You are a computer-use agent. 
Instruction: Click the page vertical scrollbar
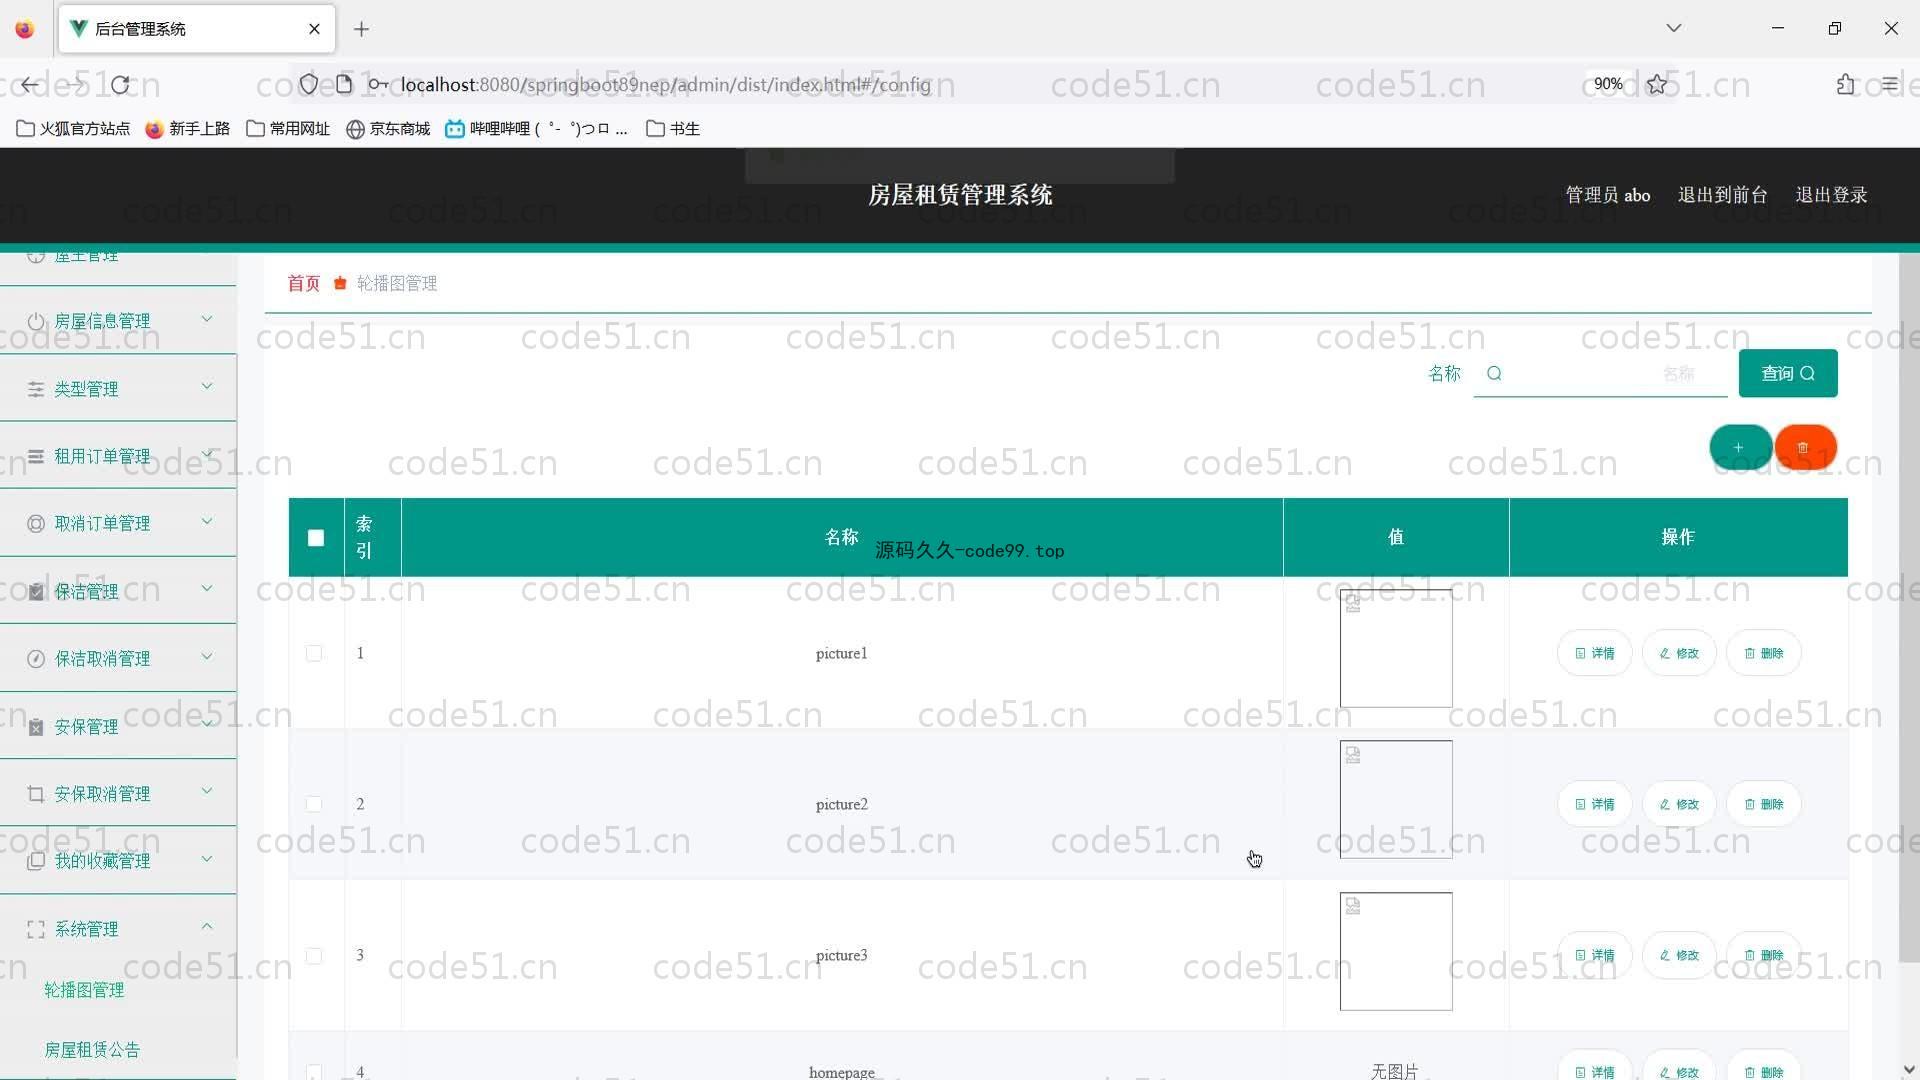coord(1909,610)
